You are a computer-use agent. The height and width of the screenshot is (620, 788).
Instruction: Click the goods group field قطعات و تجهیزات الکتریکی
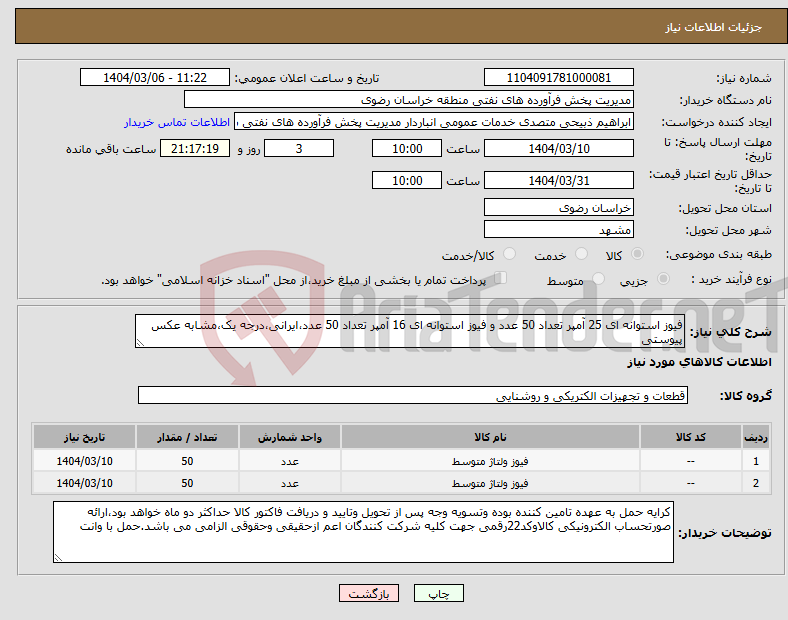413,395
